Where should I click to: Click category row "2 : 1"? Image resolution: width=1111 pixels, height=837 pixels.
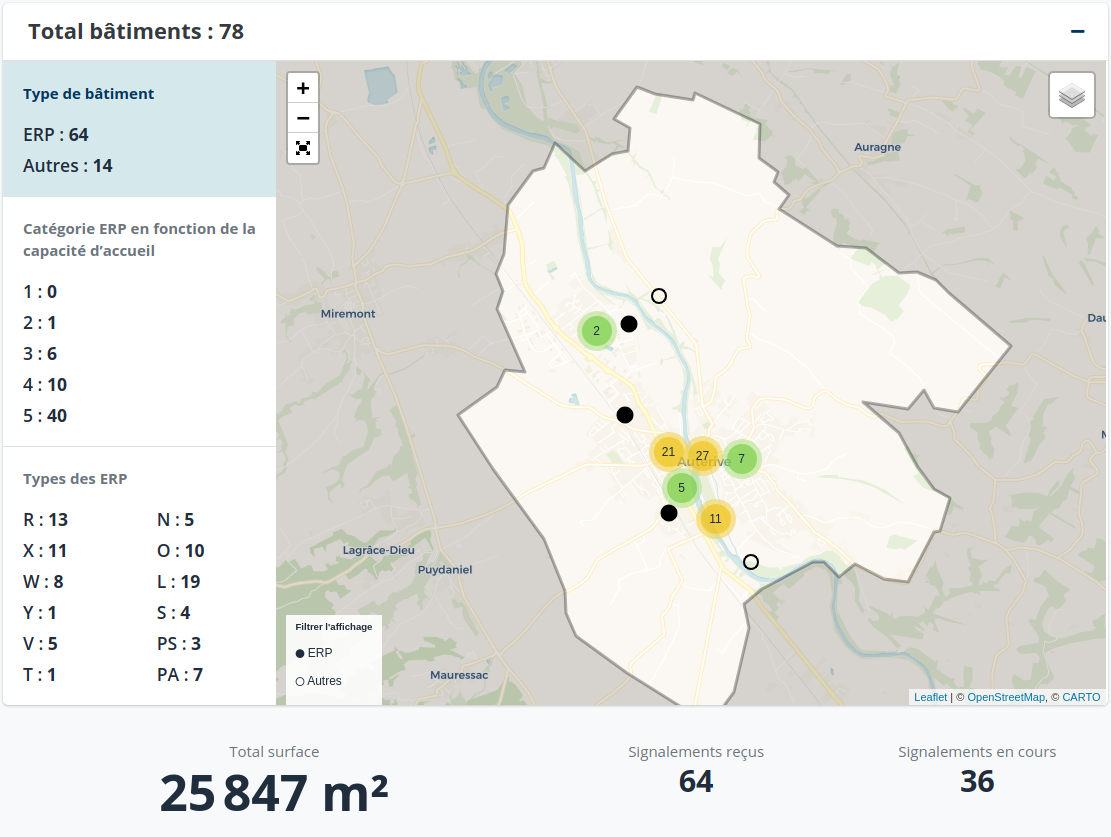(40, 322)
